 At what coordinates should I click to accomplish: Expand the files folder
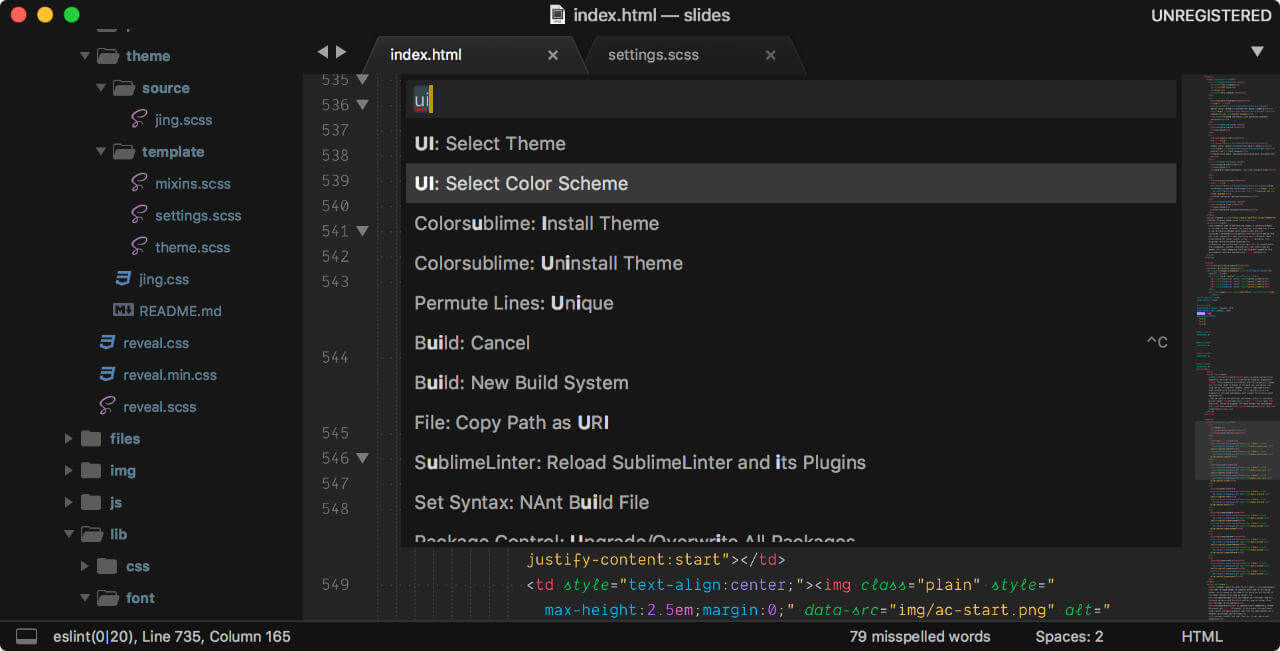pyautogui.click(x=67, y=439)
